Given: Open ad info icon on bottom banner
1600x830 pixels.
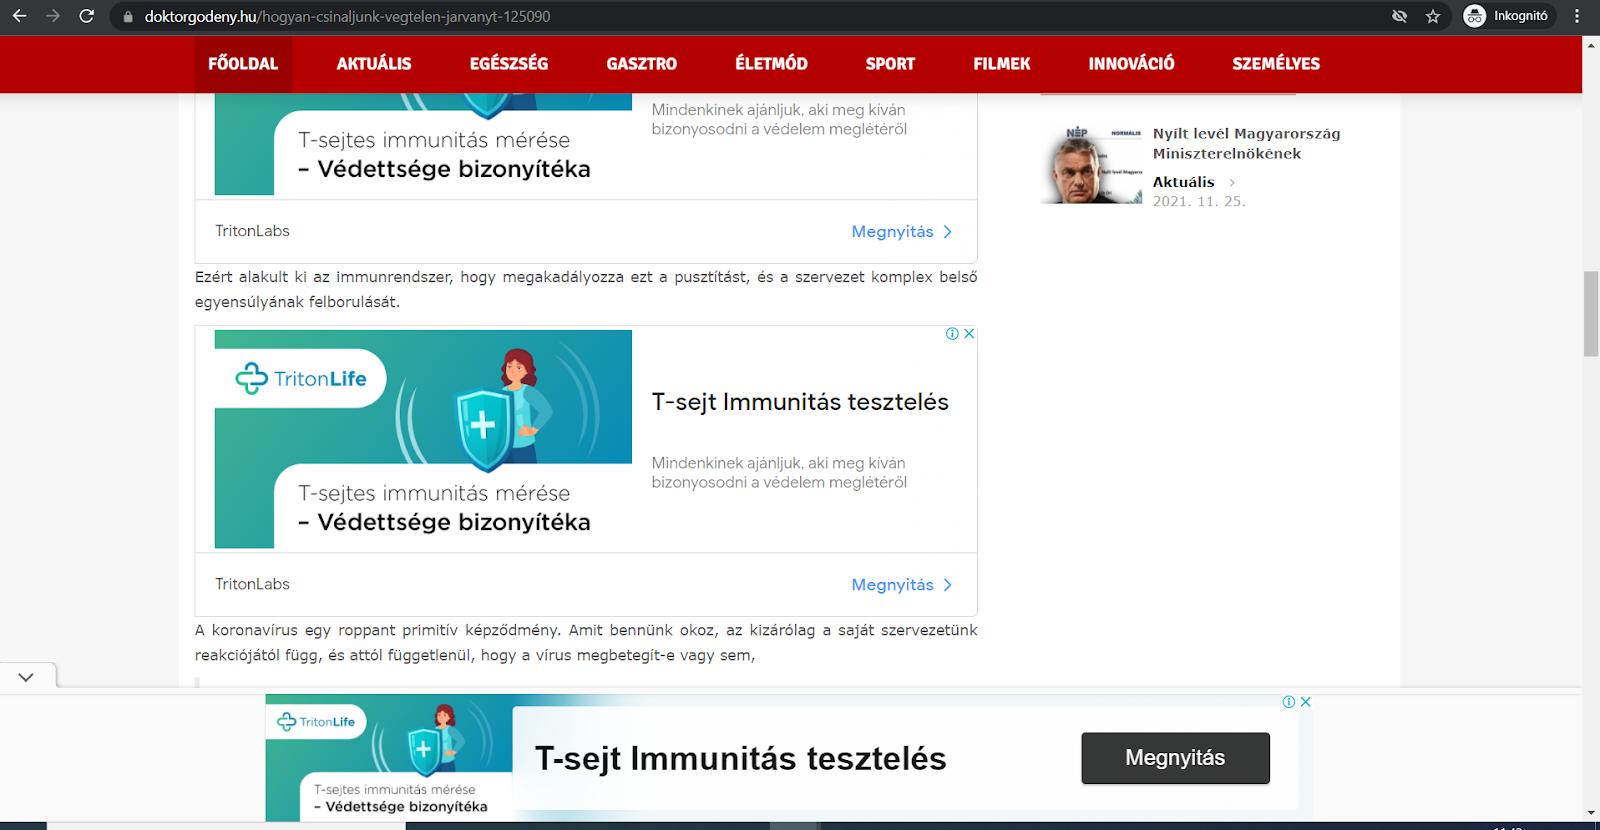Looking at the screenshot, I should (x=1289, y=702).
